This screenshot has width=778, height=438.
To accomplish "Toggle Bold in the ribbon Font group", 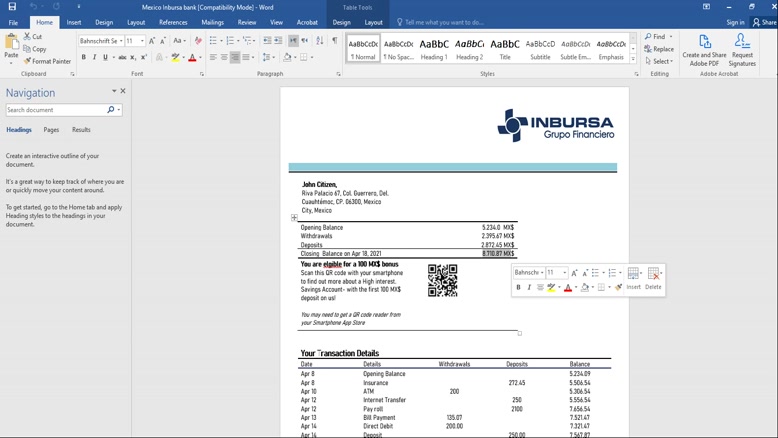I will [x=84, y=58].
